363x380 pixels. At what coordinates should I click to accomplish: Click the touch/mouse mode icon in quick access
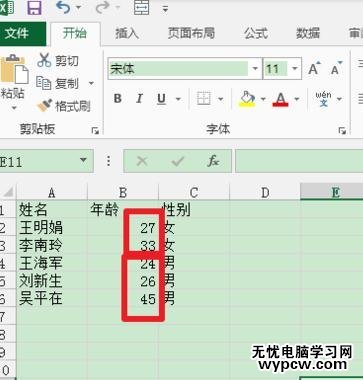141,7
